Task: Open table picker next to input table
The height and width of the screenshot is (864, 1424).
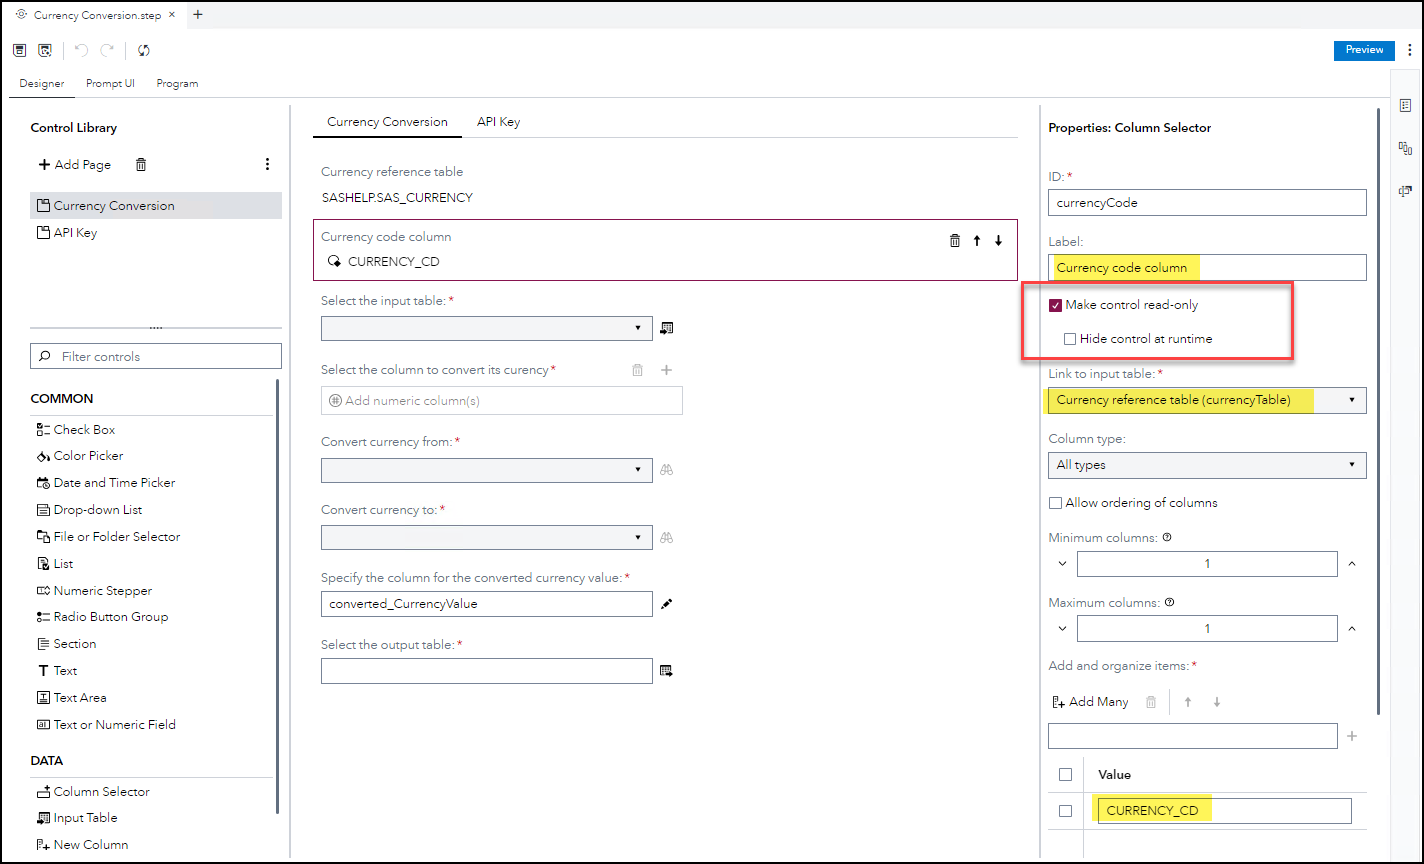Action: [x=667, y=327]
